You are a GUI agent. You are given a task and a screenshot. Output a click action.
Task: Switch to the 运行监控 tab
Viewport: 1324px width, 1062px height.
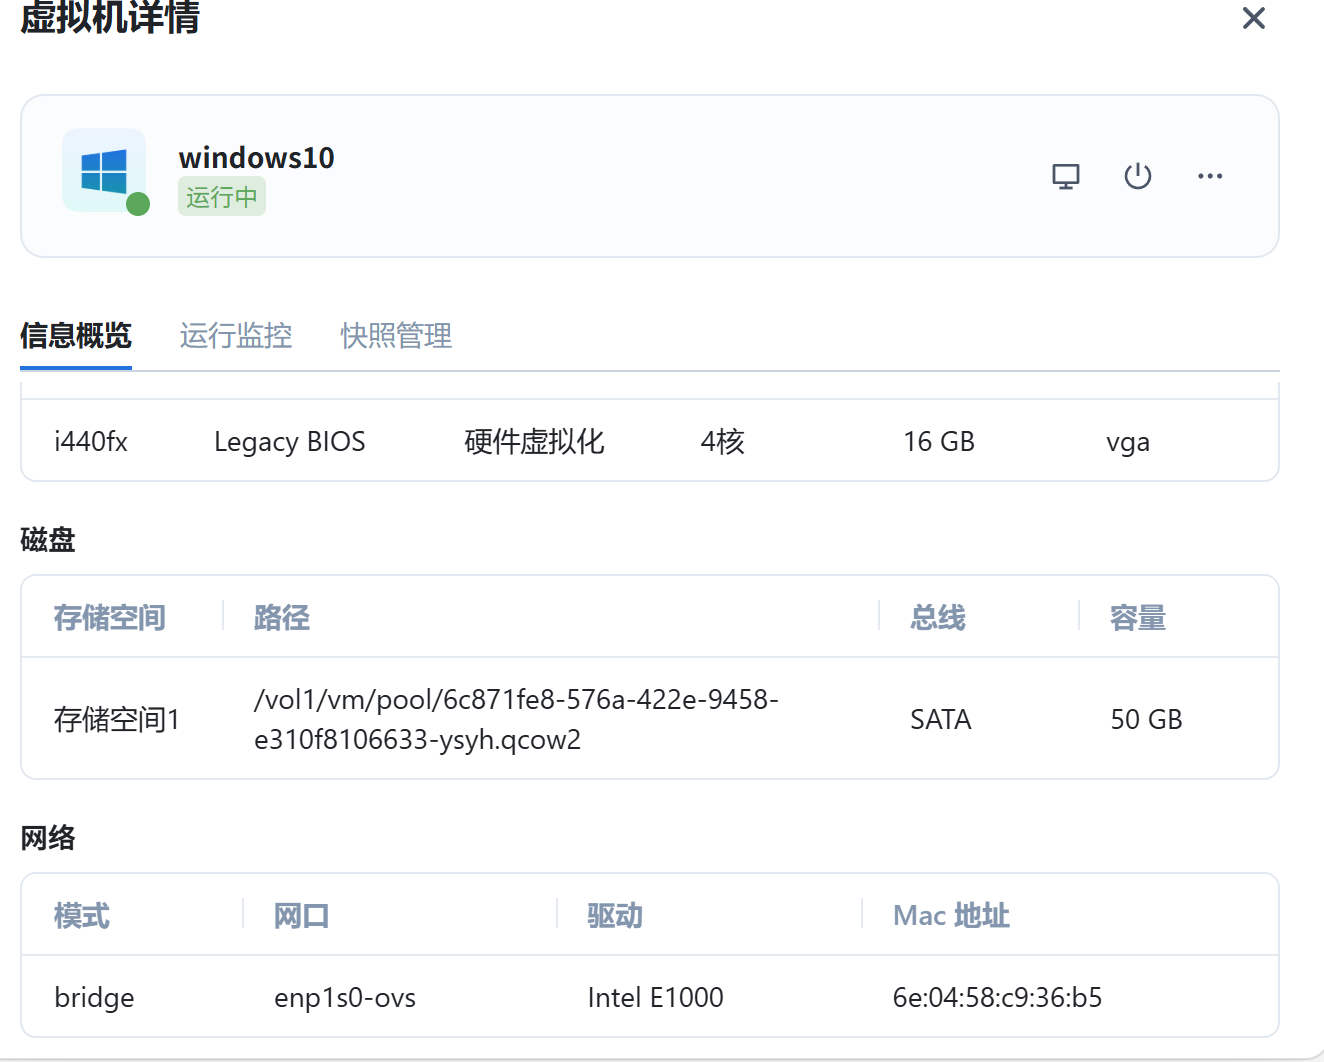(x=236, y=336)
